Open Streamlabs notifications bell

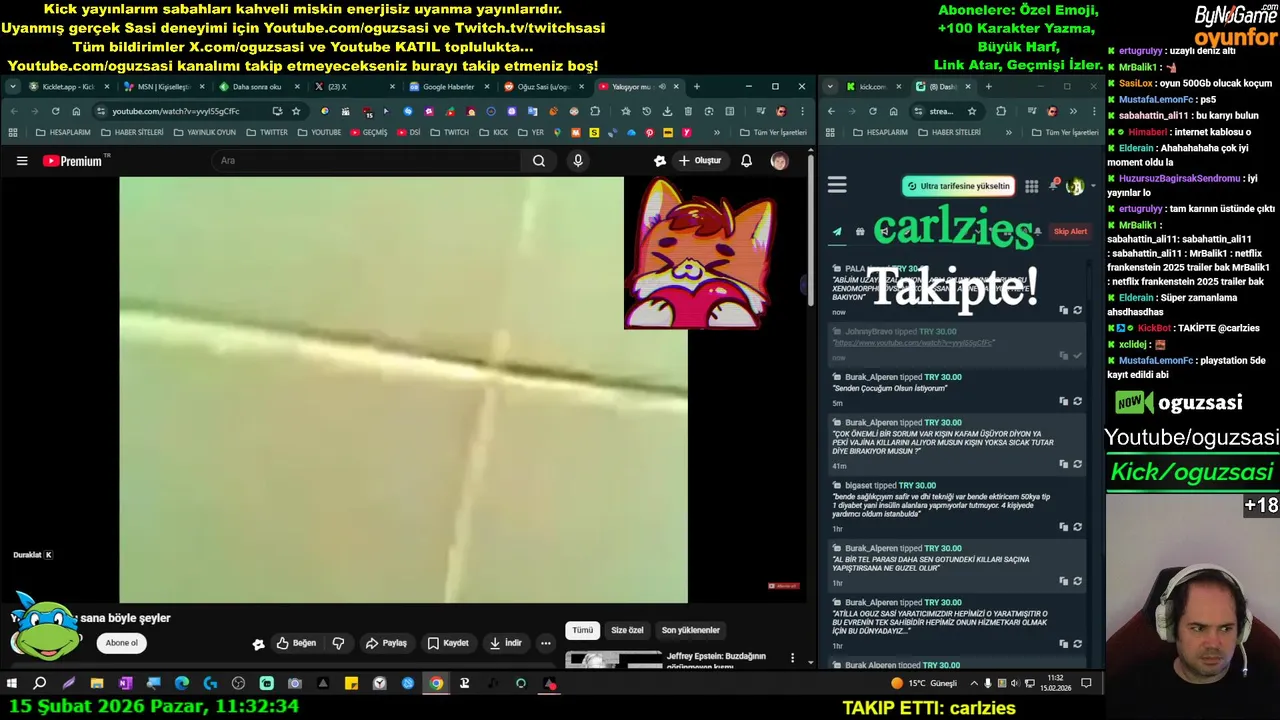pos(1053,185)
